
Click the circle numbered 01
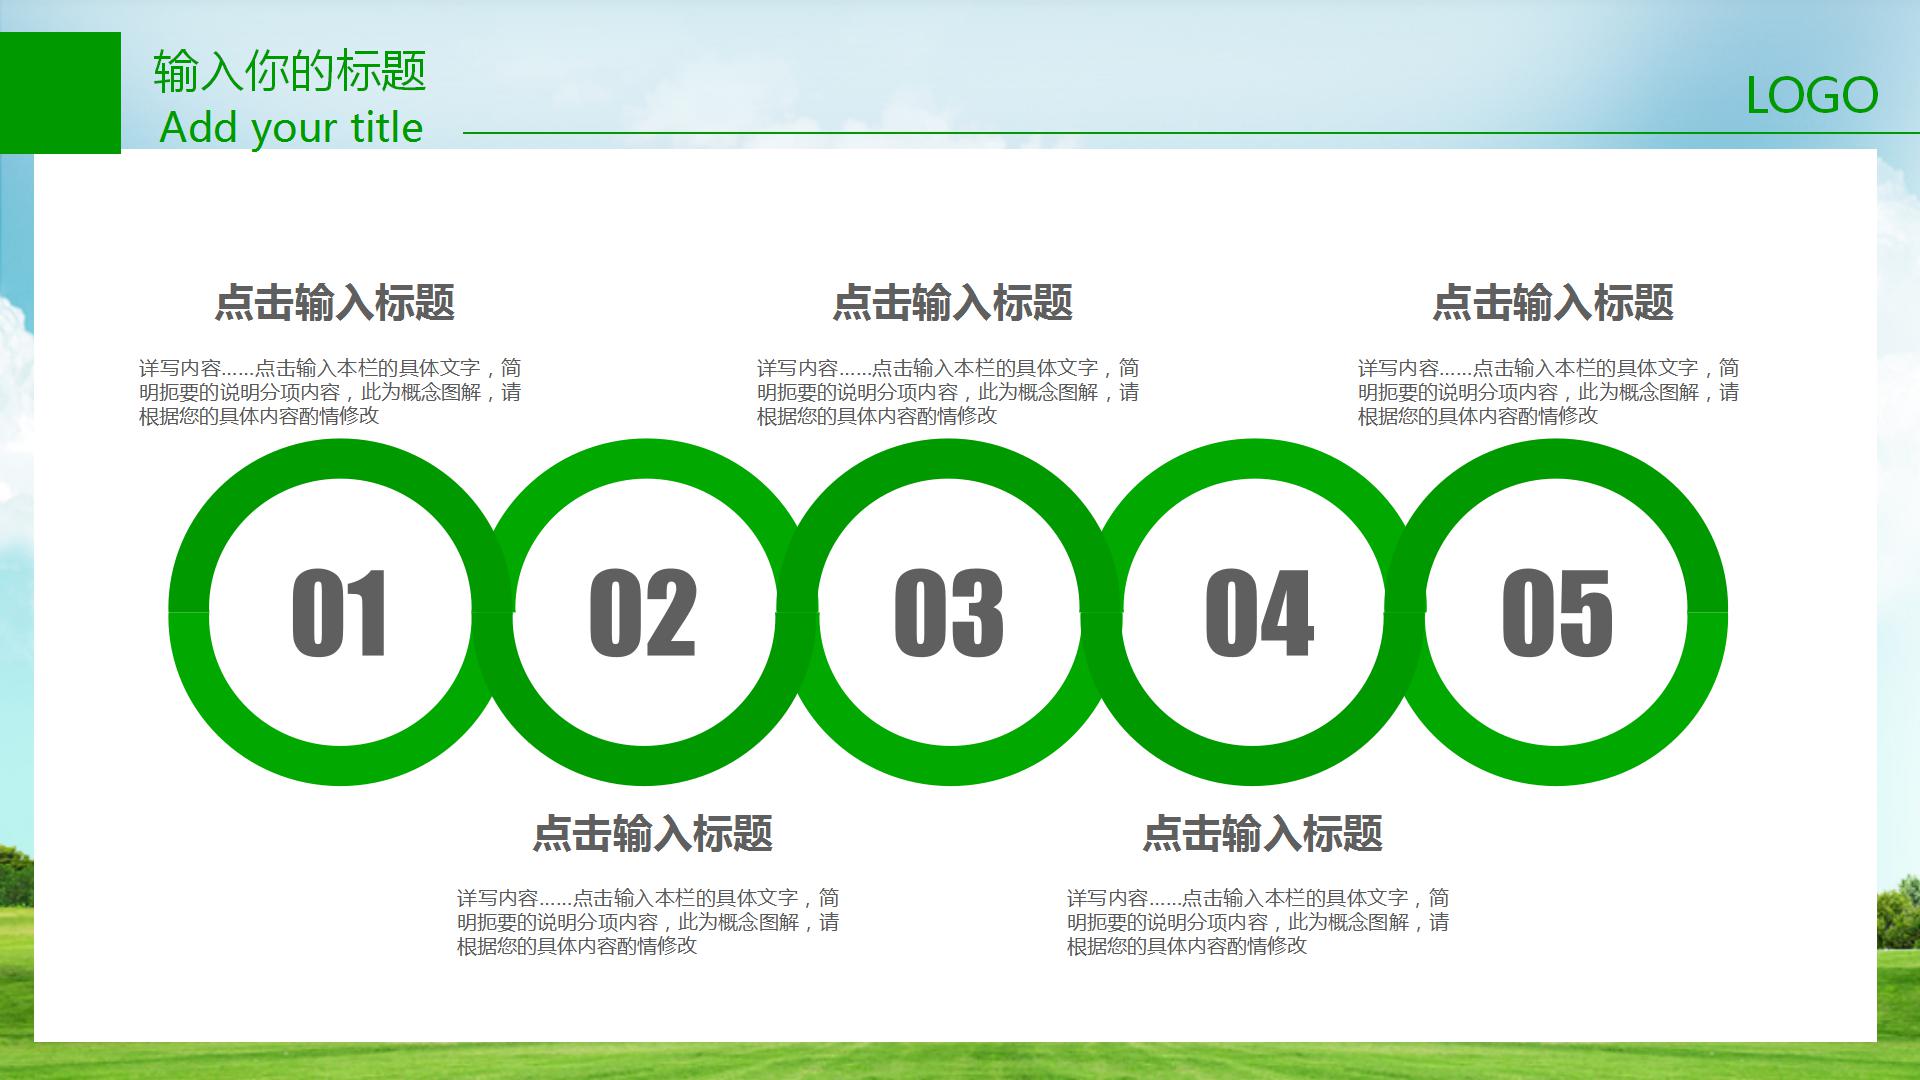[x=340, y=612]
